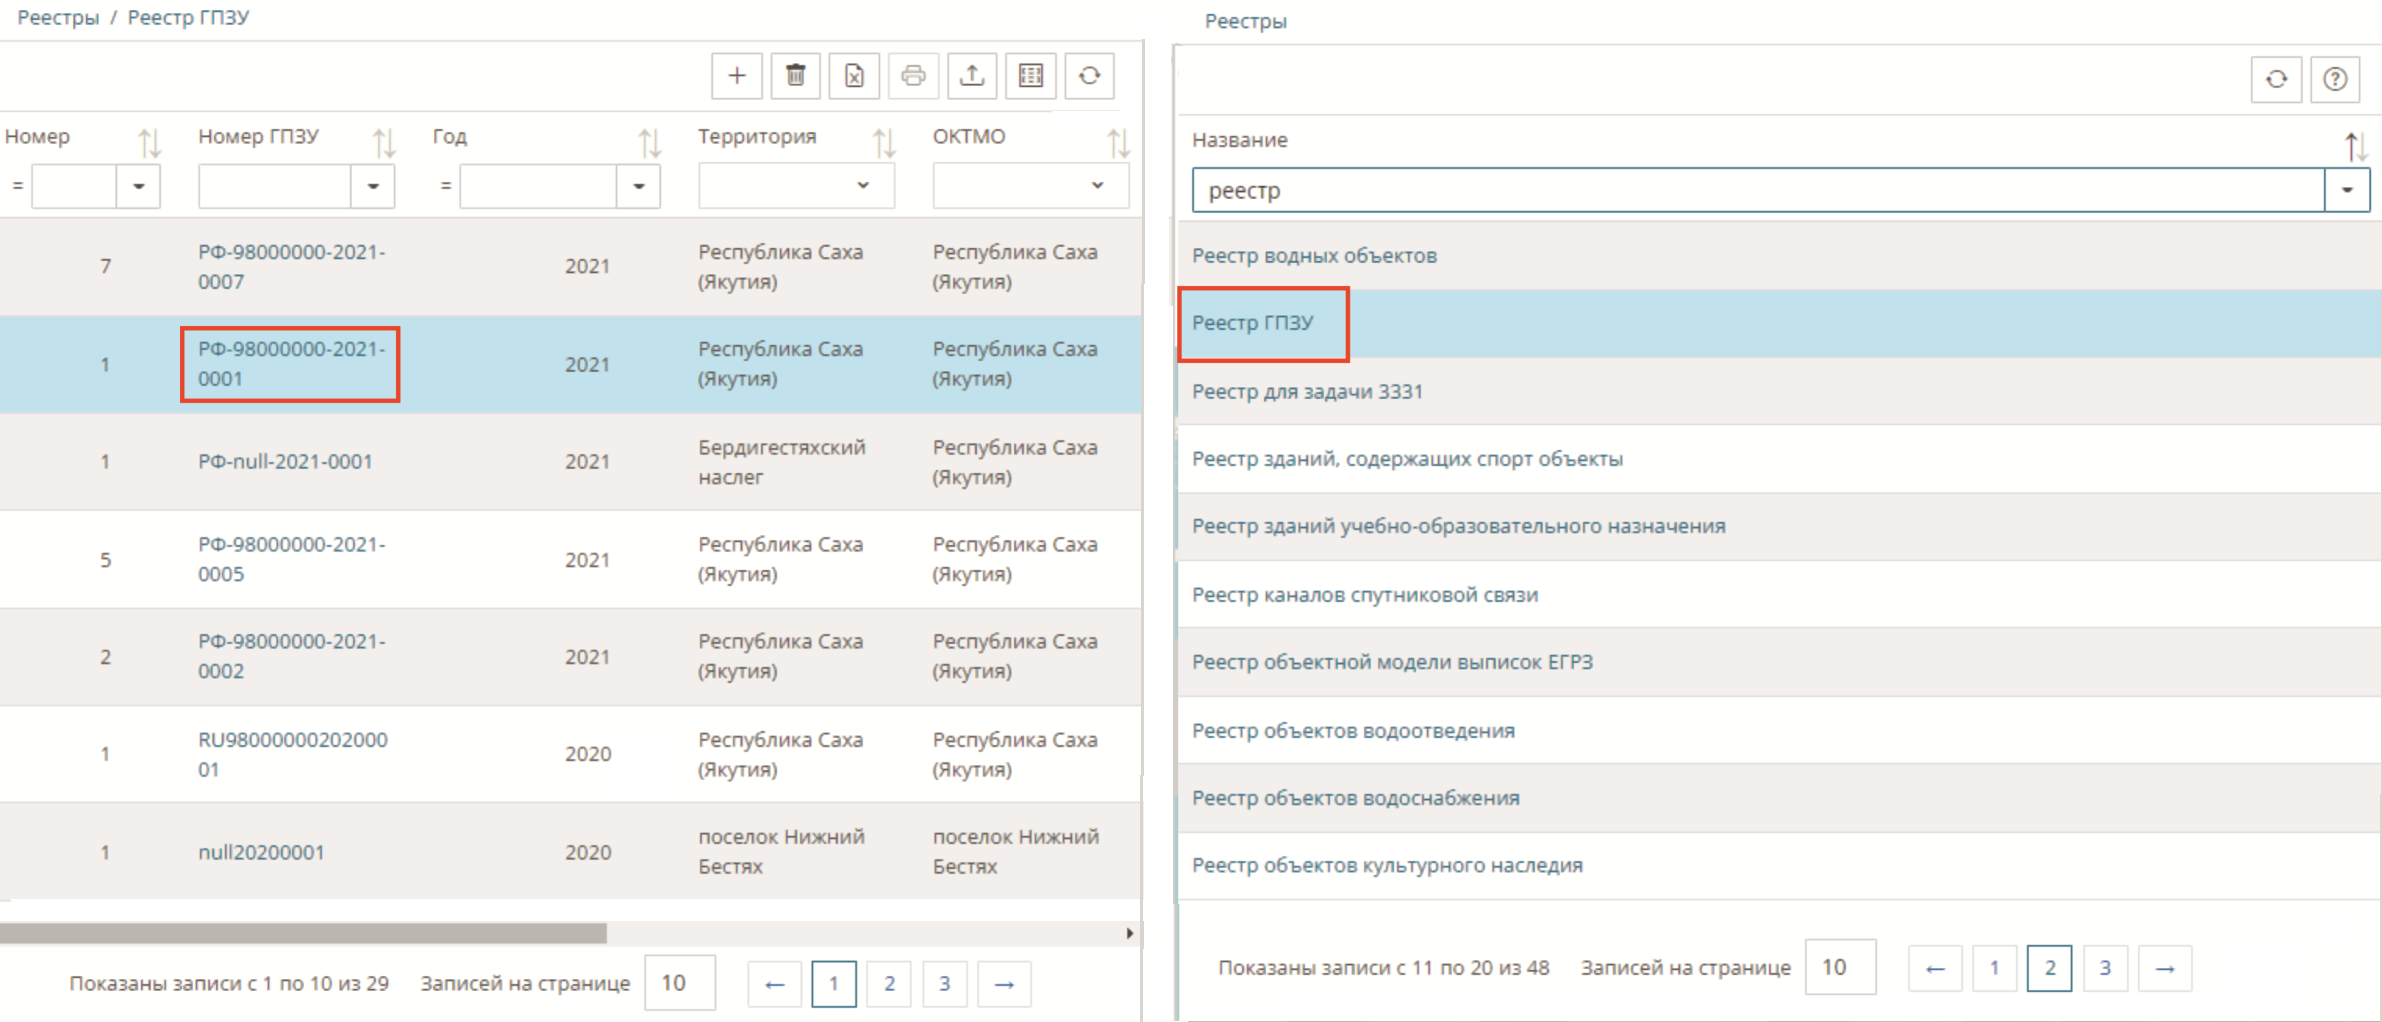Refresh the right Реестры list panel

click(x=2277, y=79)
